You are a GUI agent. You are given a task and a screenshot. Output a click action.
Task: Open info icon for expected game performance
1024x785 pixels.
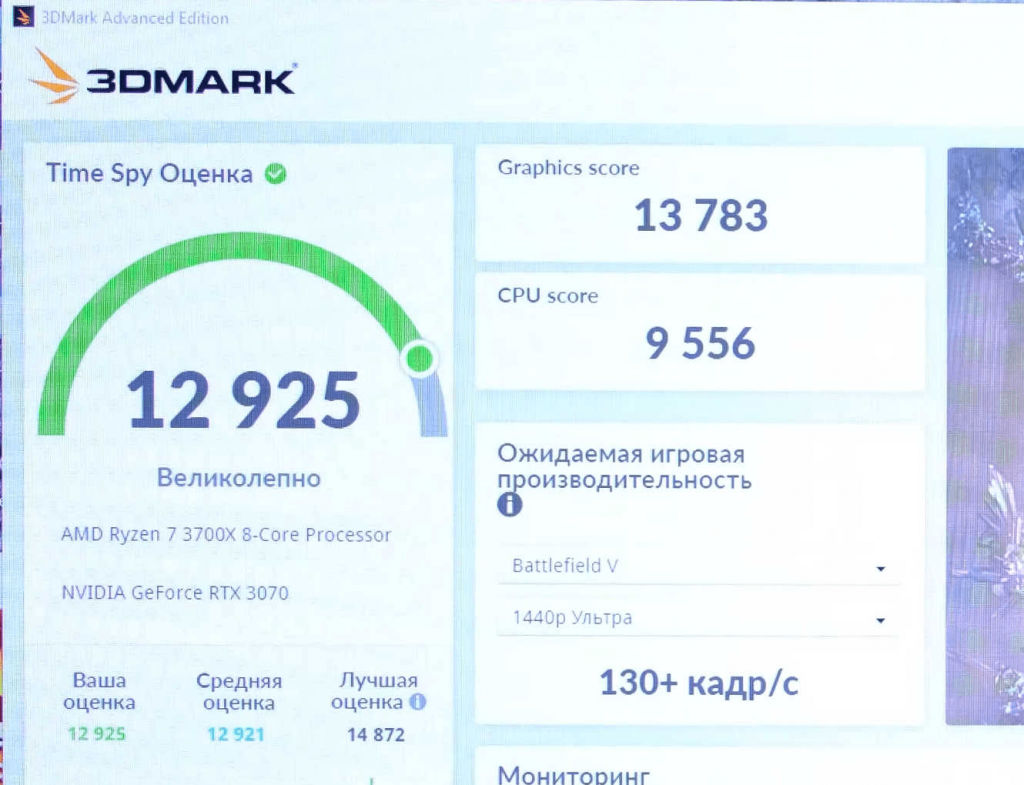pos(509,504)
